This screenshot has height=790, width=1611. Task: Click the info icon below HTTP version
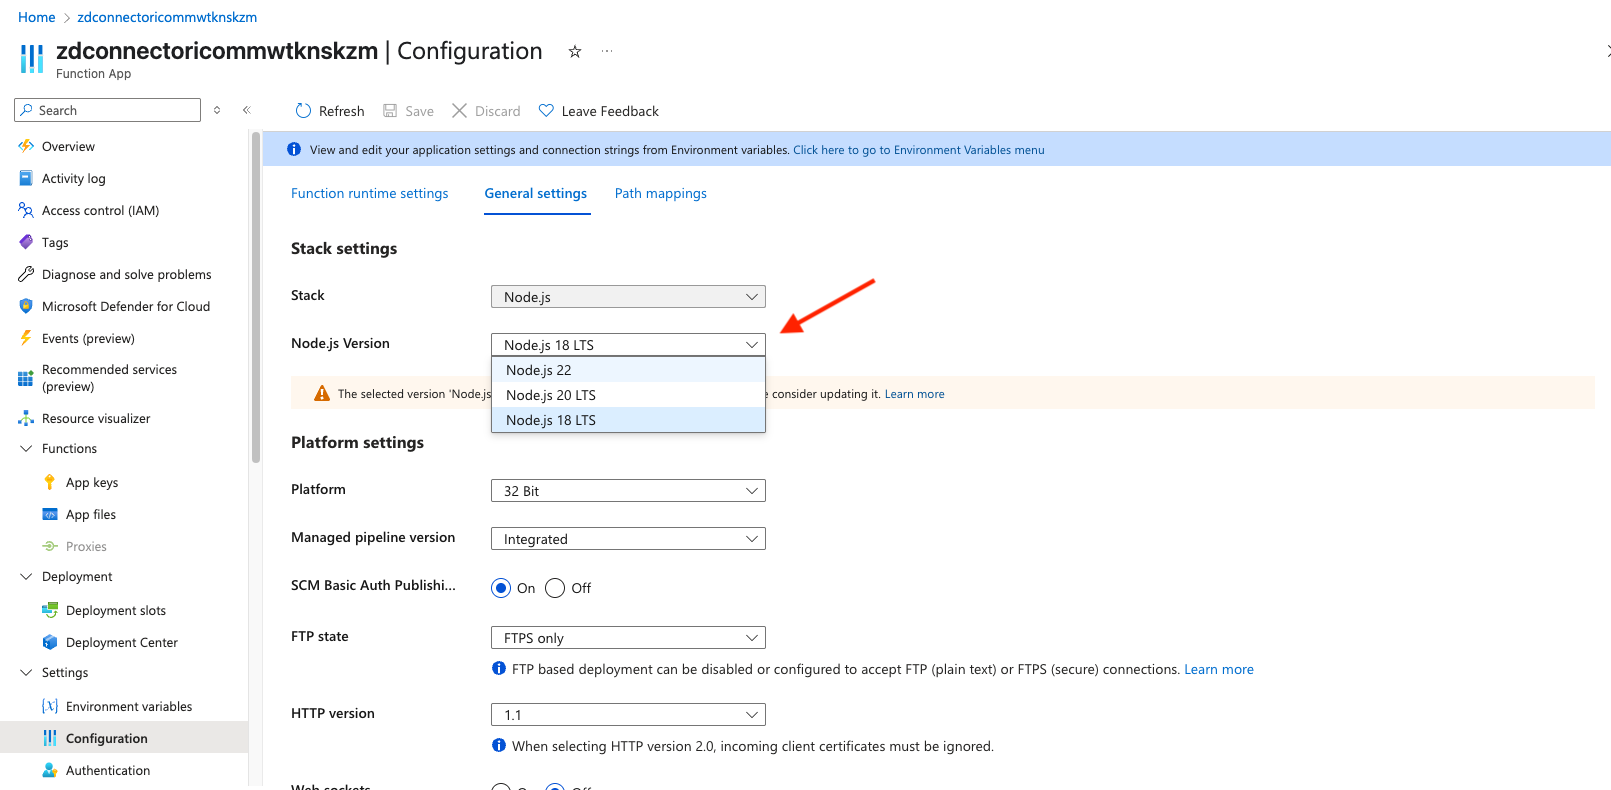click(x=499, y=745)
